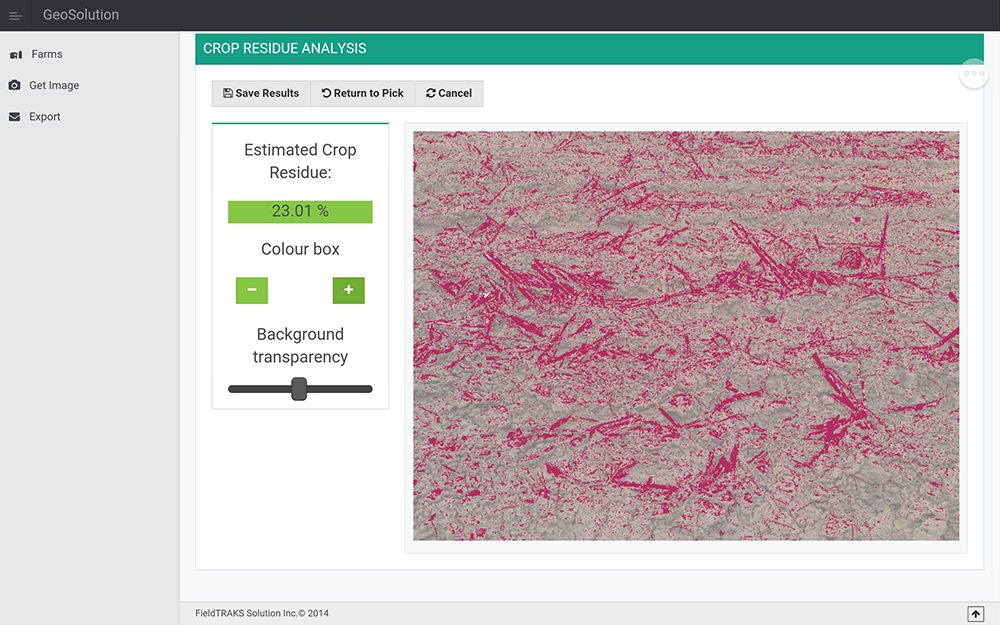Open the Export sidebar label

[x=45, y=117]
